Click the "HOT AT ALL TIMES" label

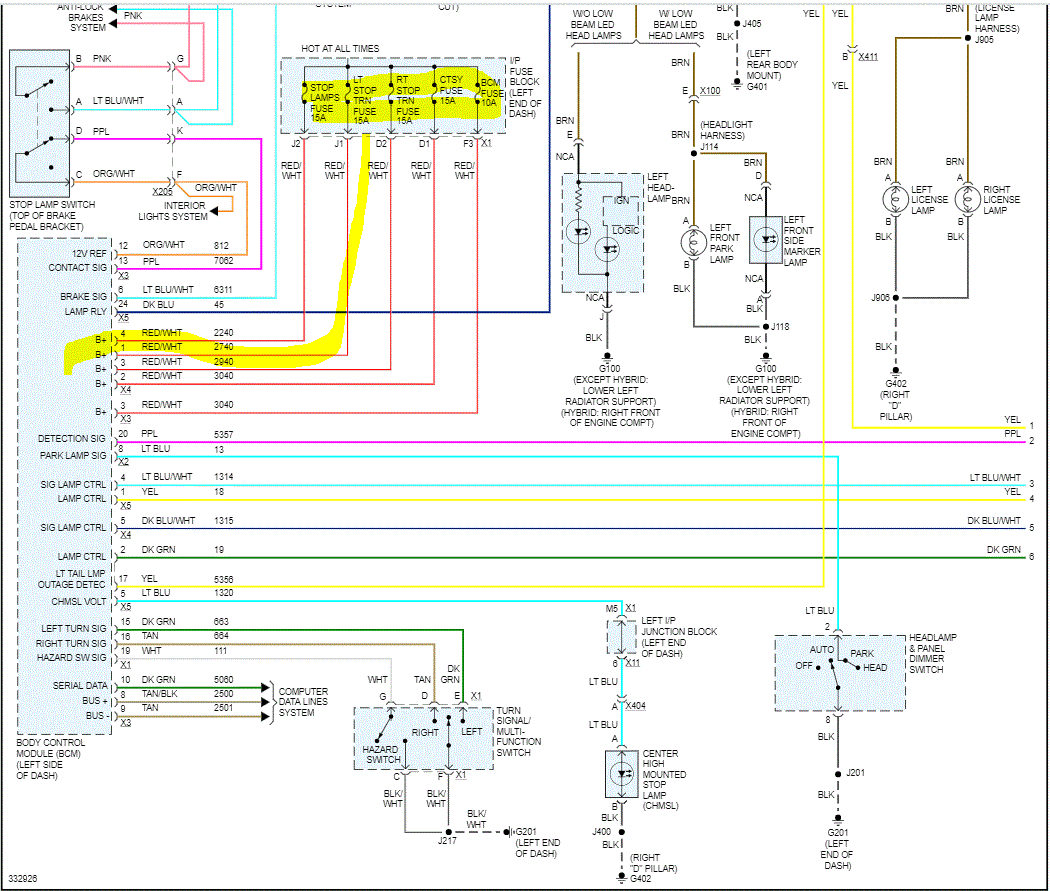(340, 49)
